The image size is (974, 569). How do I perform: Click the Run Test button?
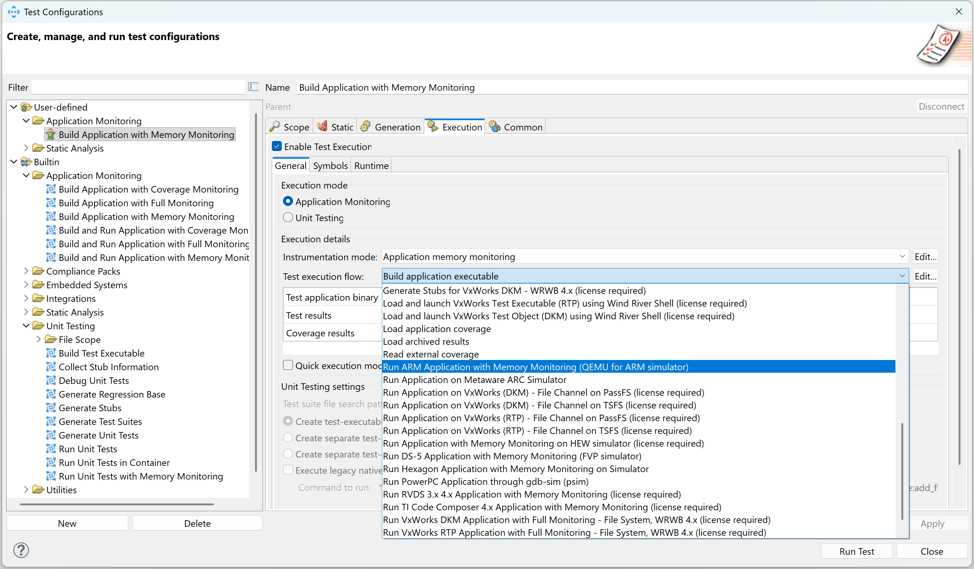point(857,552)
